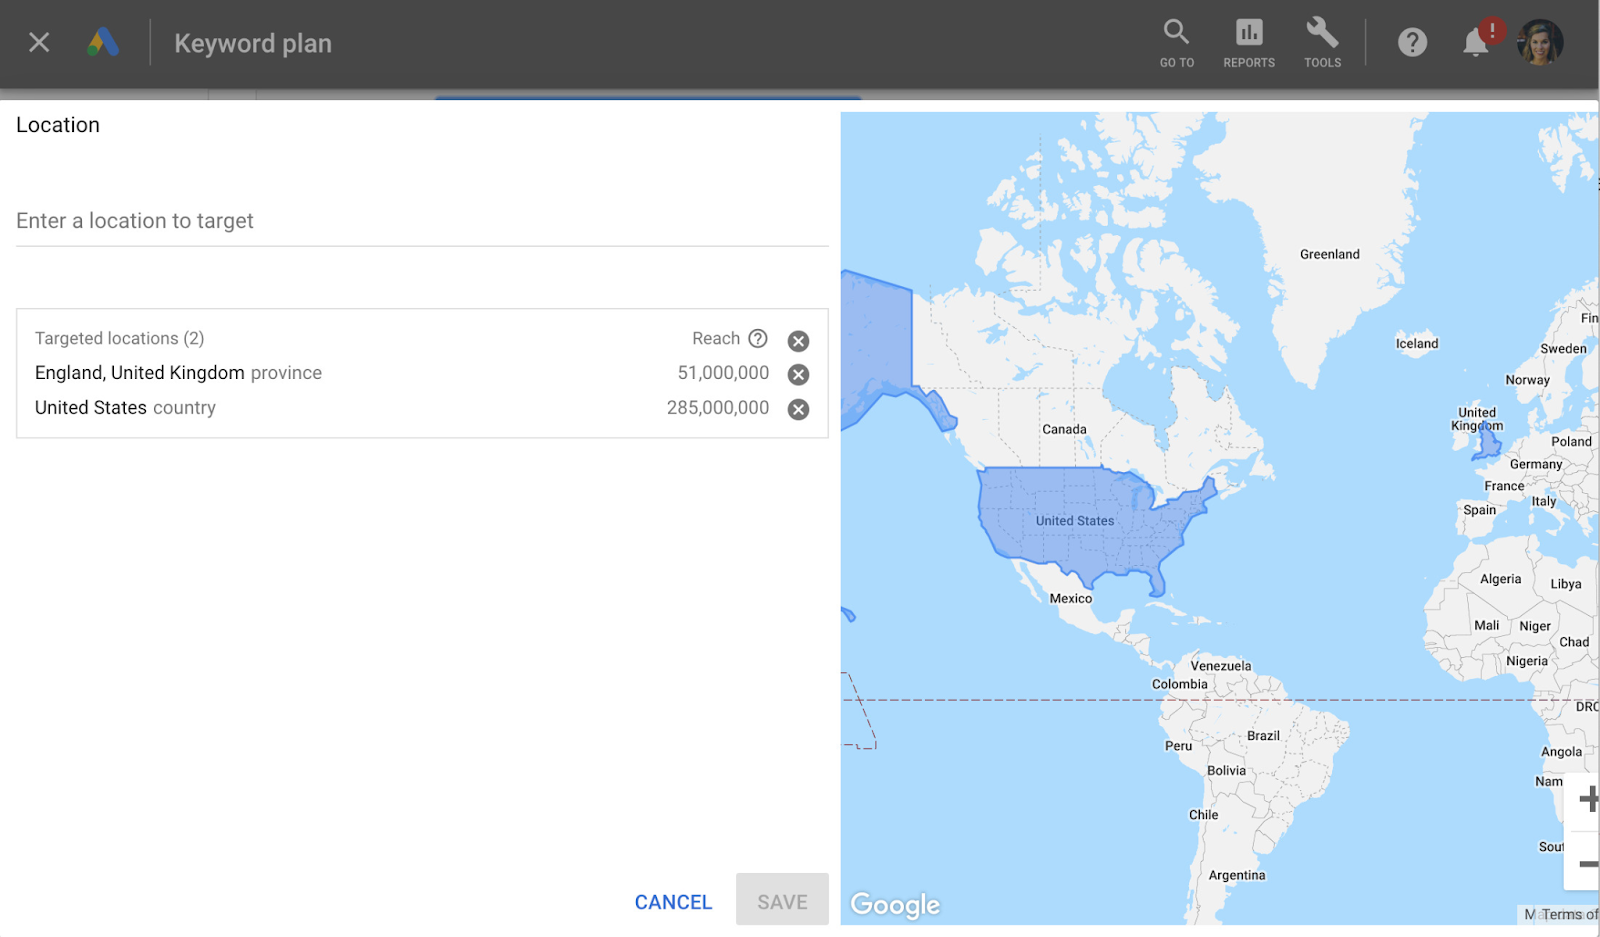The height and width of the screenshot is (937, 1600).
Task: Click the Google logo on map
Action: (x=895, y=905)
